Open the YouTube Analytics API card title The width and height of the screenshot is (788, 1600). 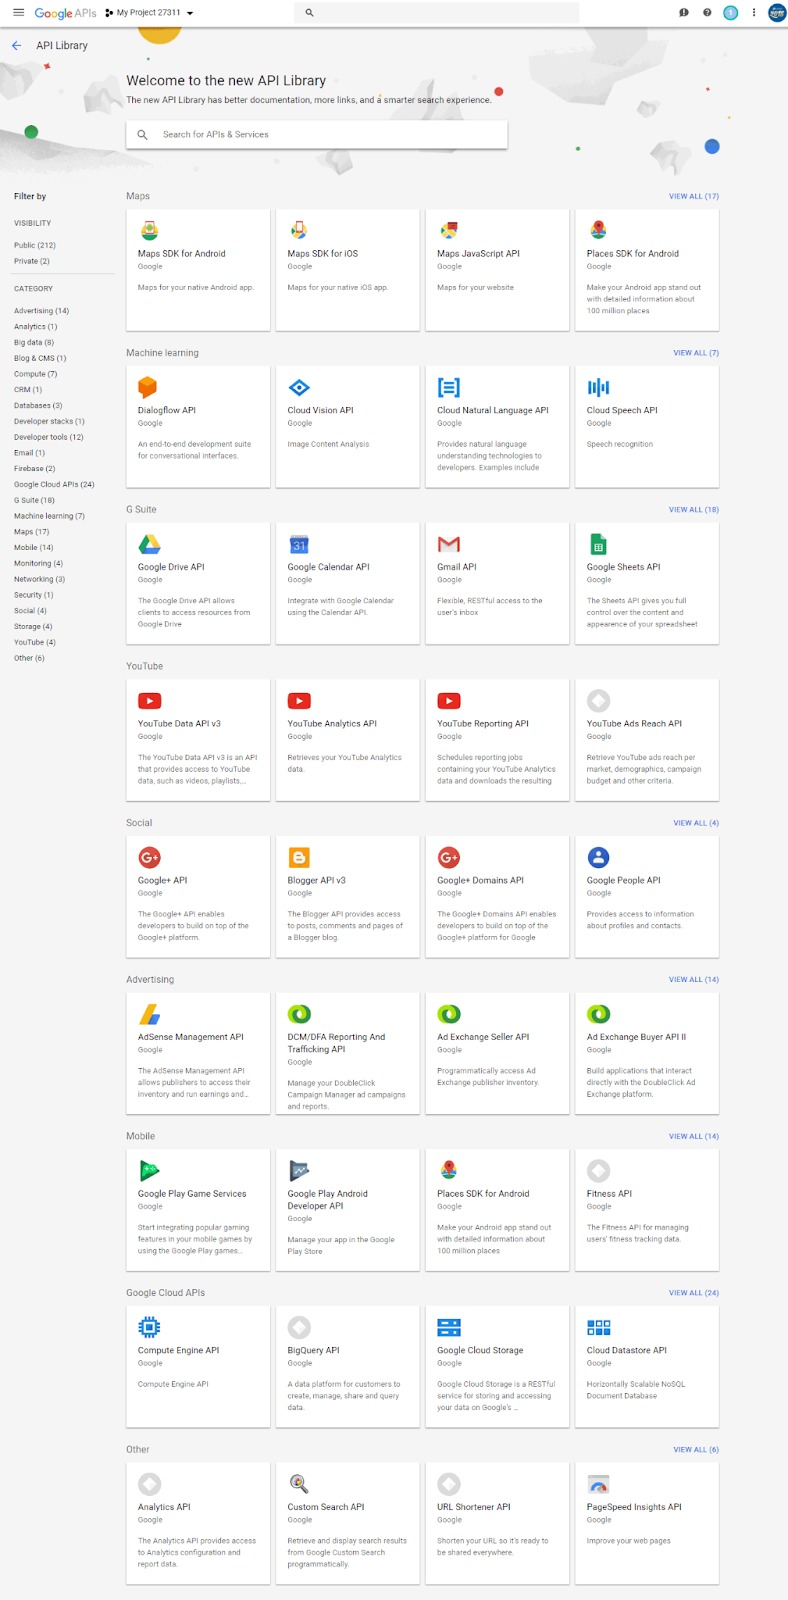pos(332,723)
